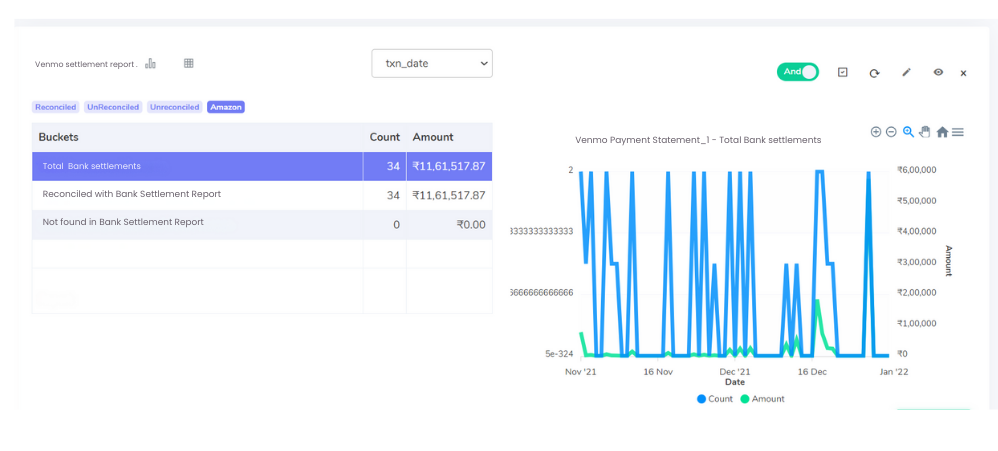Click the checkbox icon beside And toggle
This screenshot has height=451, width=998.
point(843,72)
